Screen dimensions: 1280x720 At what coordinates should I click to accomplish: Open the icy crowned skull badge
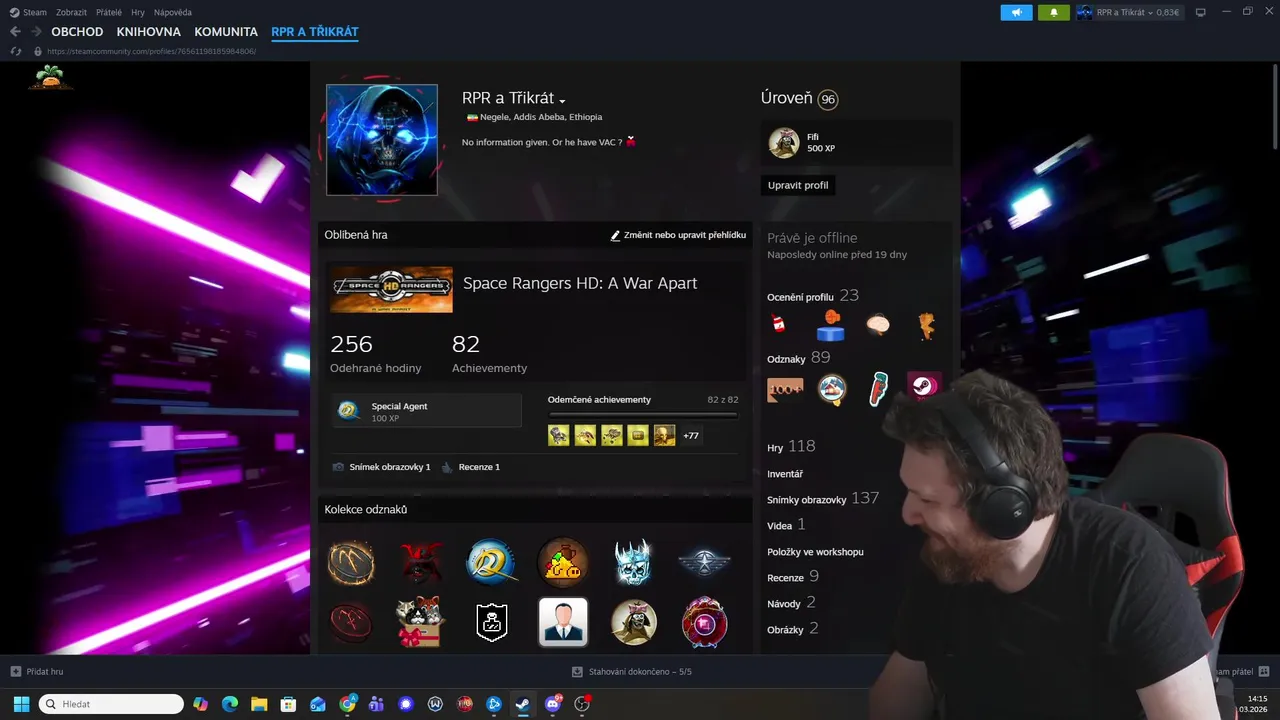[x=634, y=562]
